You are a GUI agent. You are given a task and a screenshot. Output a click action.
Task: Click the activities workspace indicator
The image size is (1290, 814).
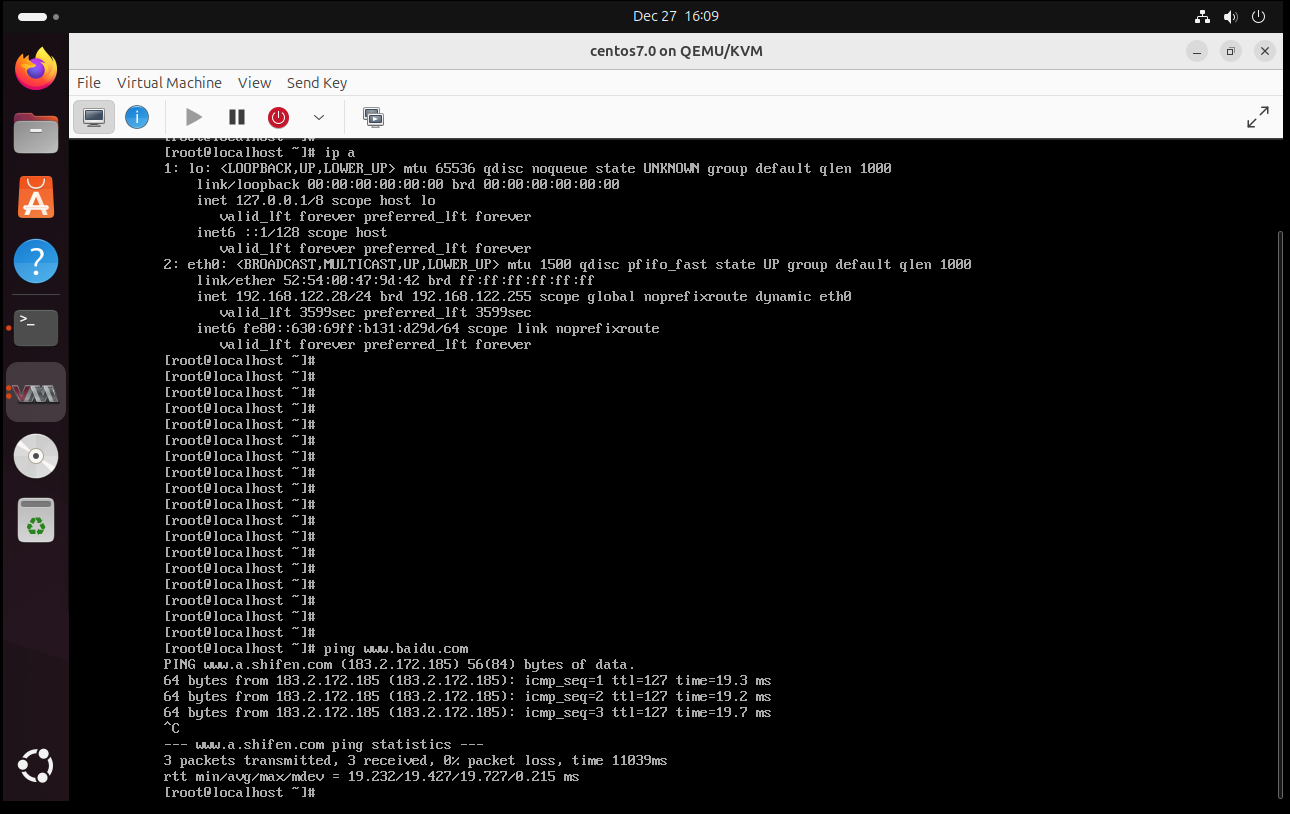(x=37, y=17)
